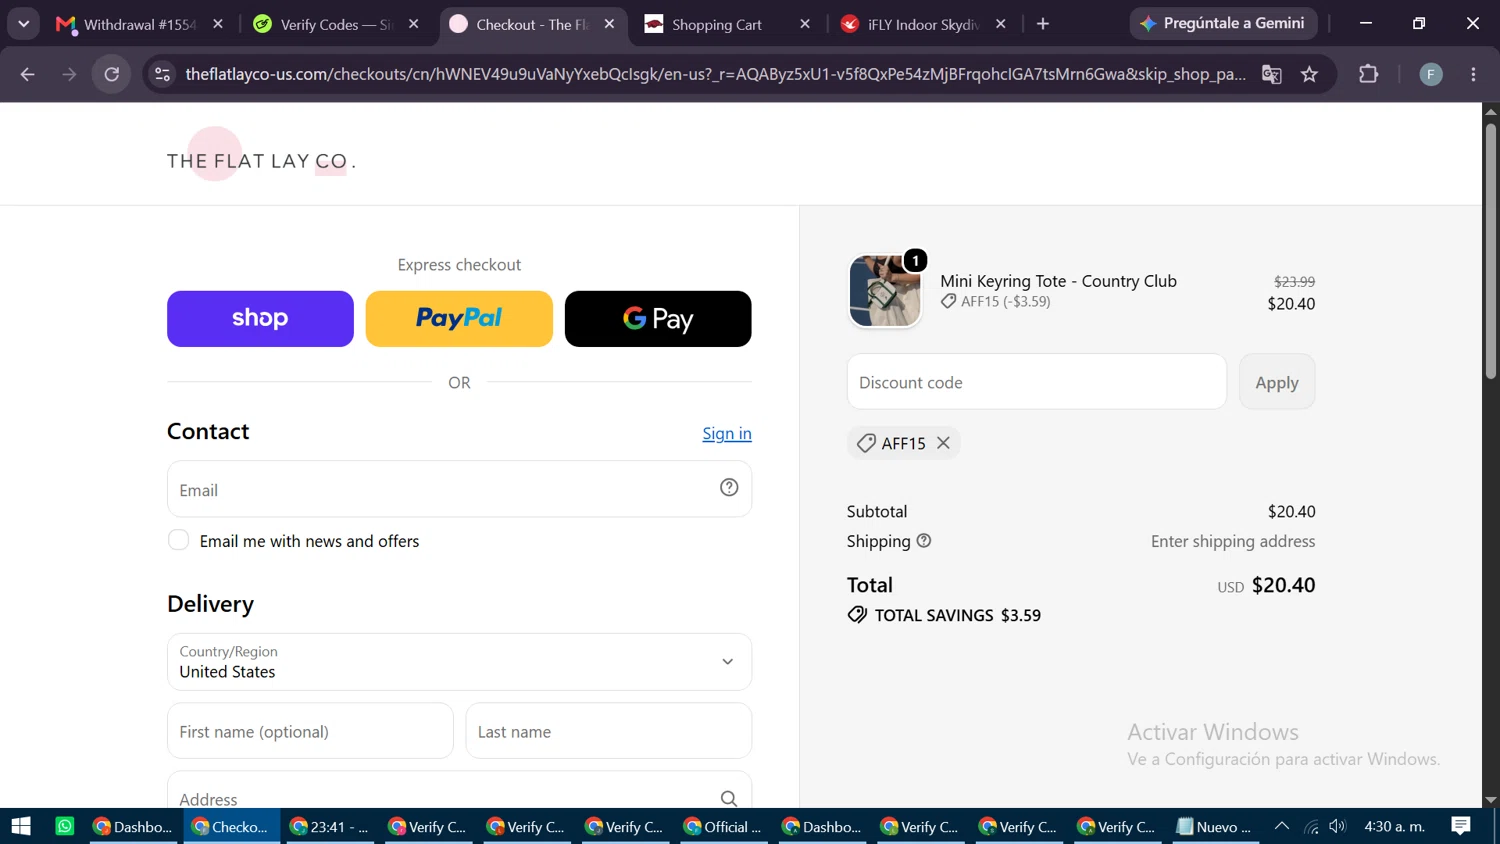Close the Verify Codes tab
The height and width of the screenshot is (844, 1500).
coord(414,24)
